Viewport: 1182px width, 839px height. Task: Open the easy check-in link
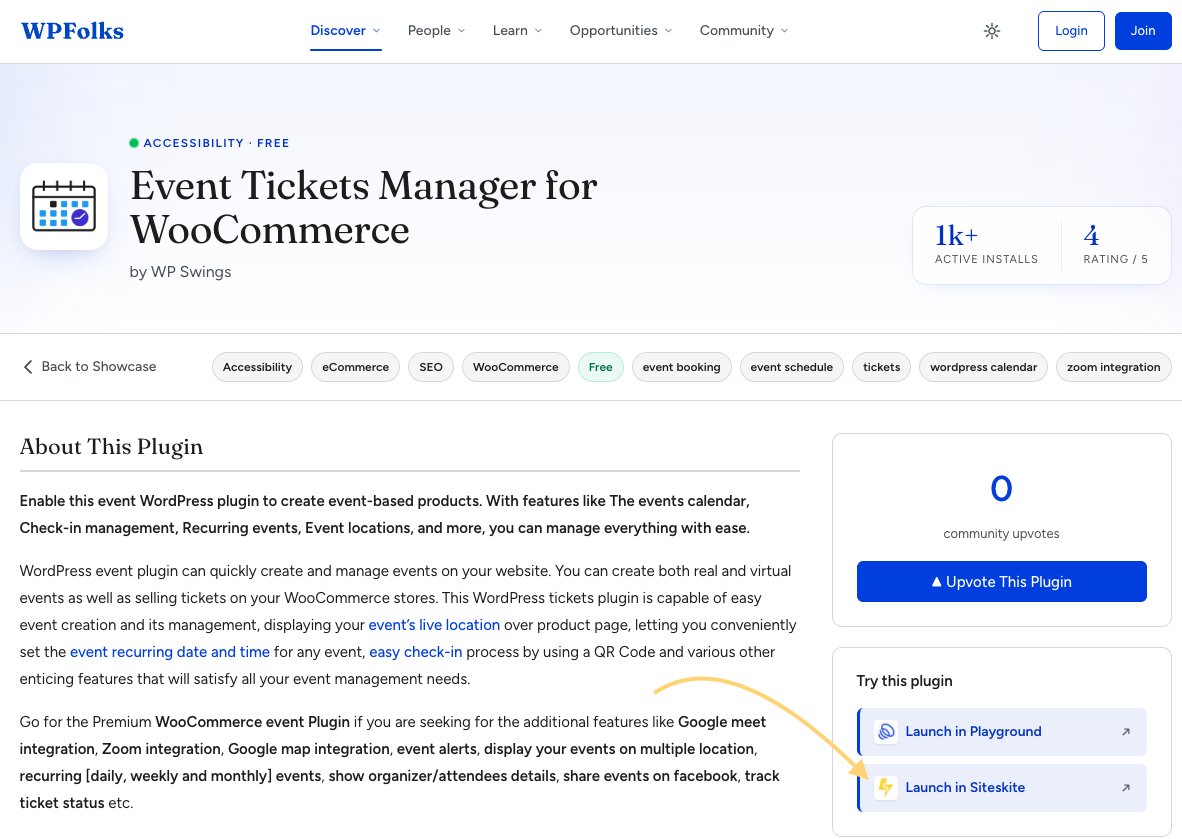point(415,652)
